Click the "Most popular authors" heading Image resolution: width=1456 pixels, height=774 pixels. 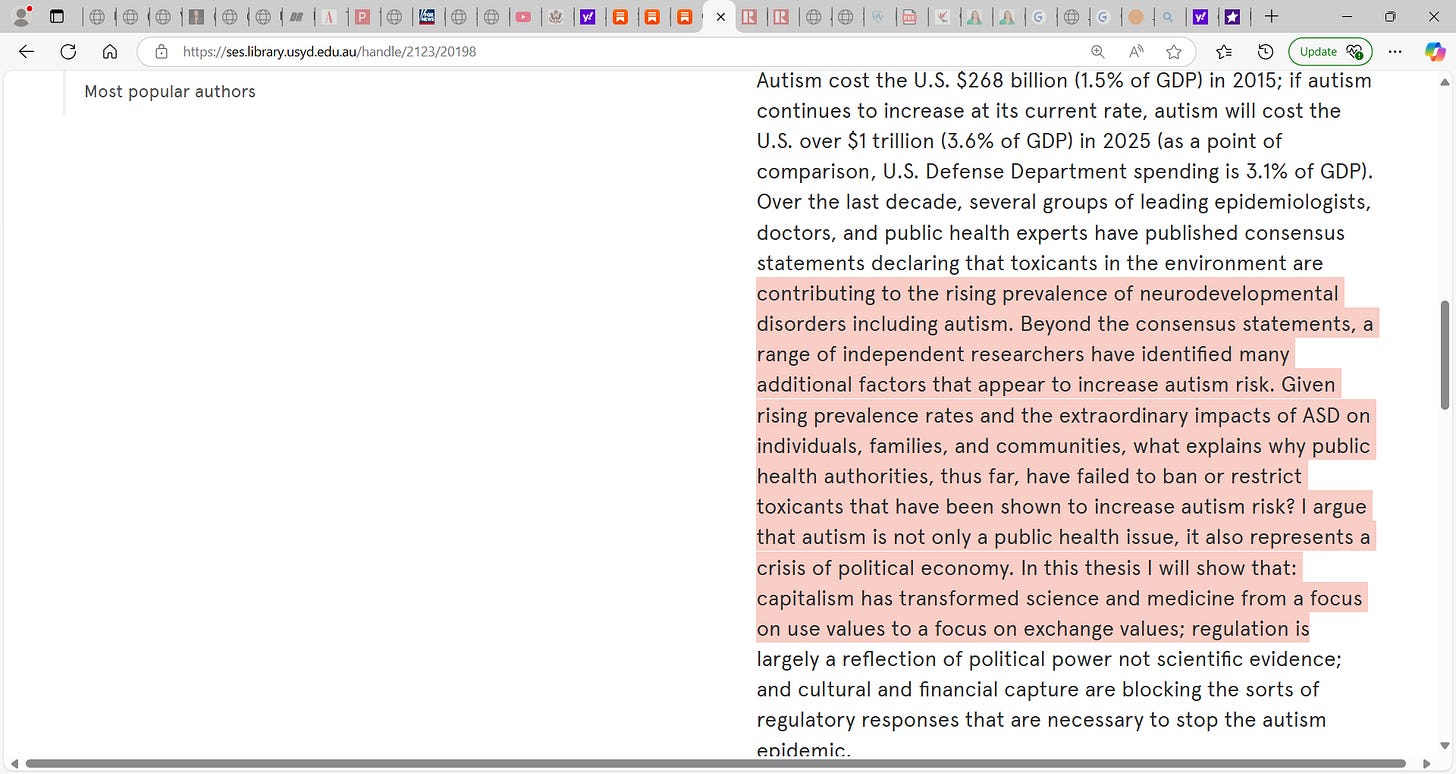click(170, 92)
